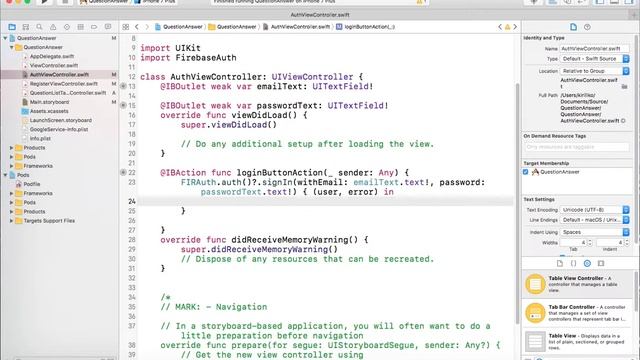Click QuestionAnswer project in jump bar
This screenshot has height=360, width=640.
tap(179, 27)
